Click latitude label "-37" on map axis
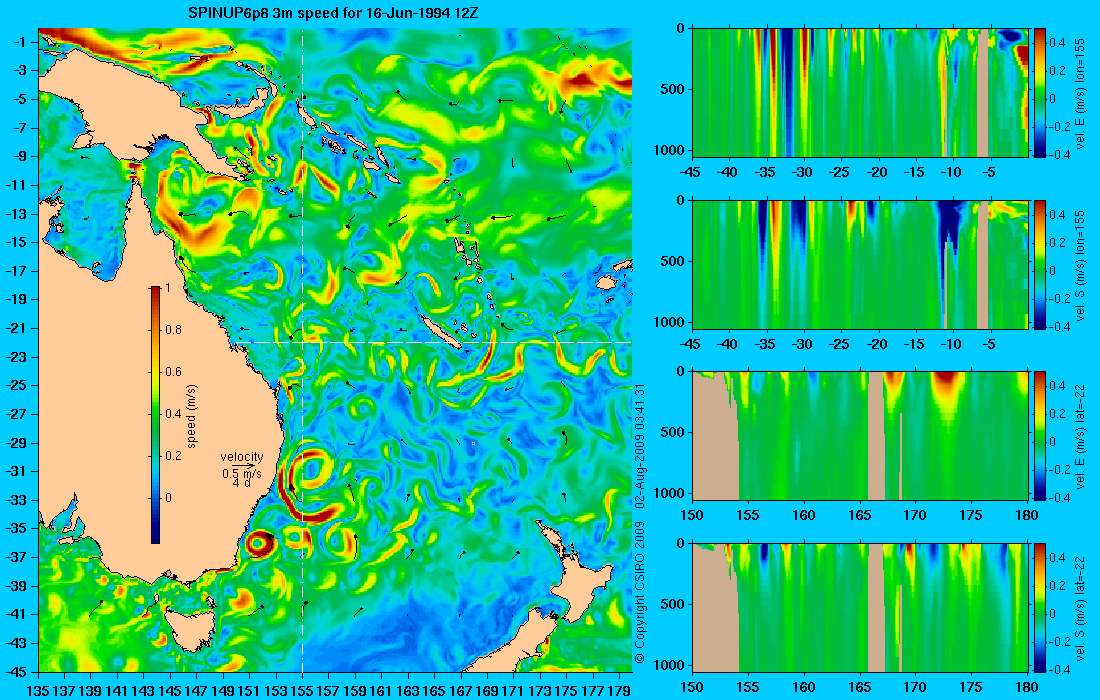The image size is (1100, 700). (18, 557)
